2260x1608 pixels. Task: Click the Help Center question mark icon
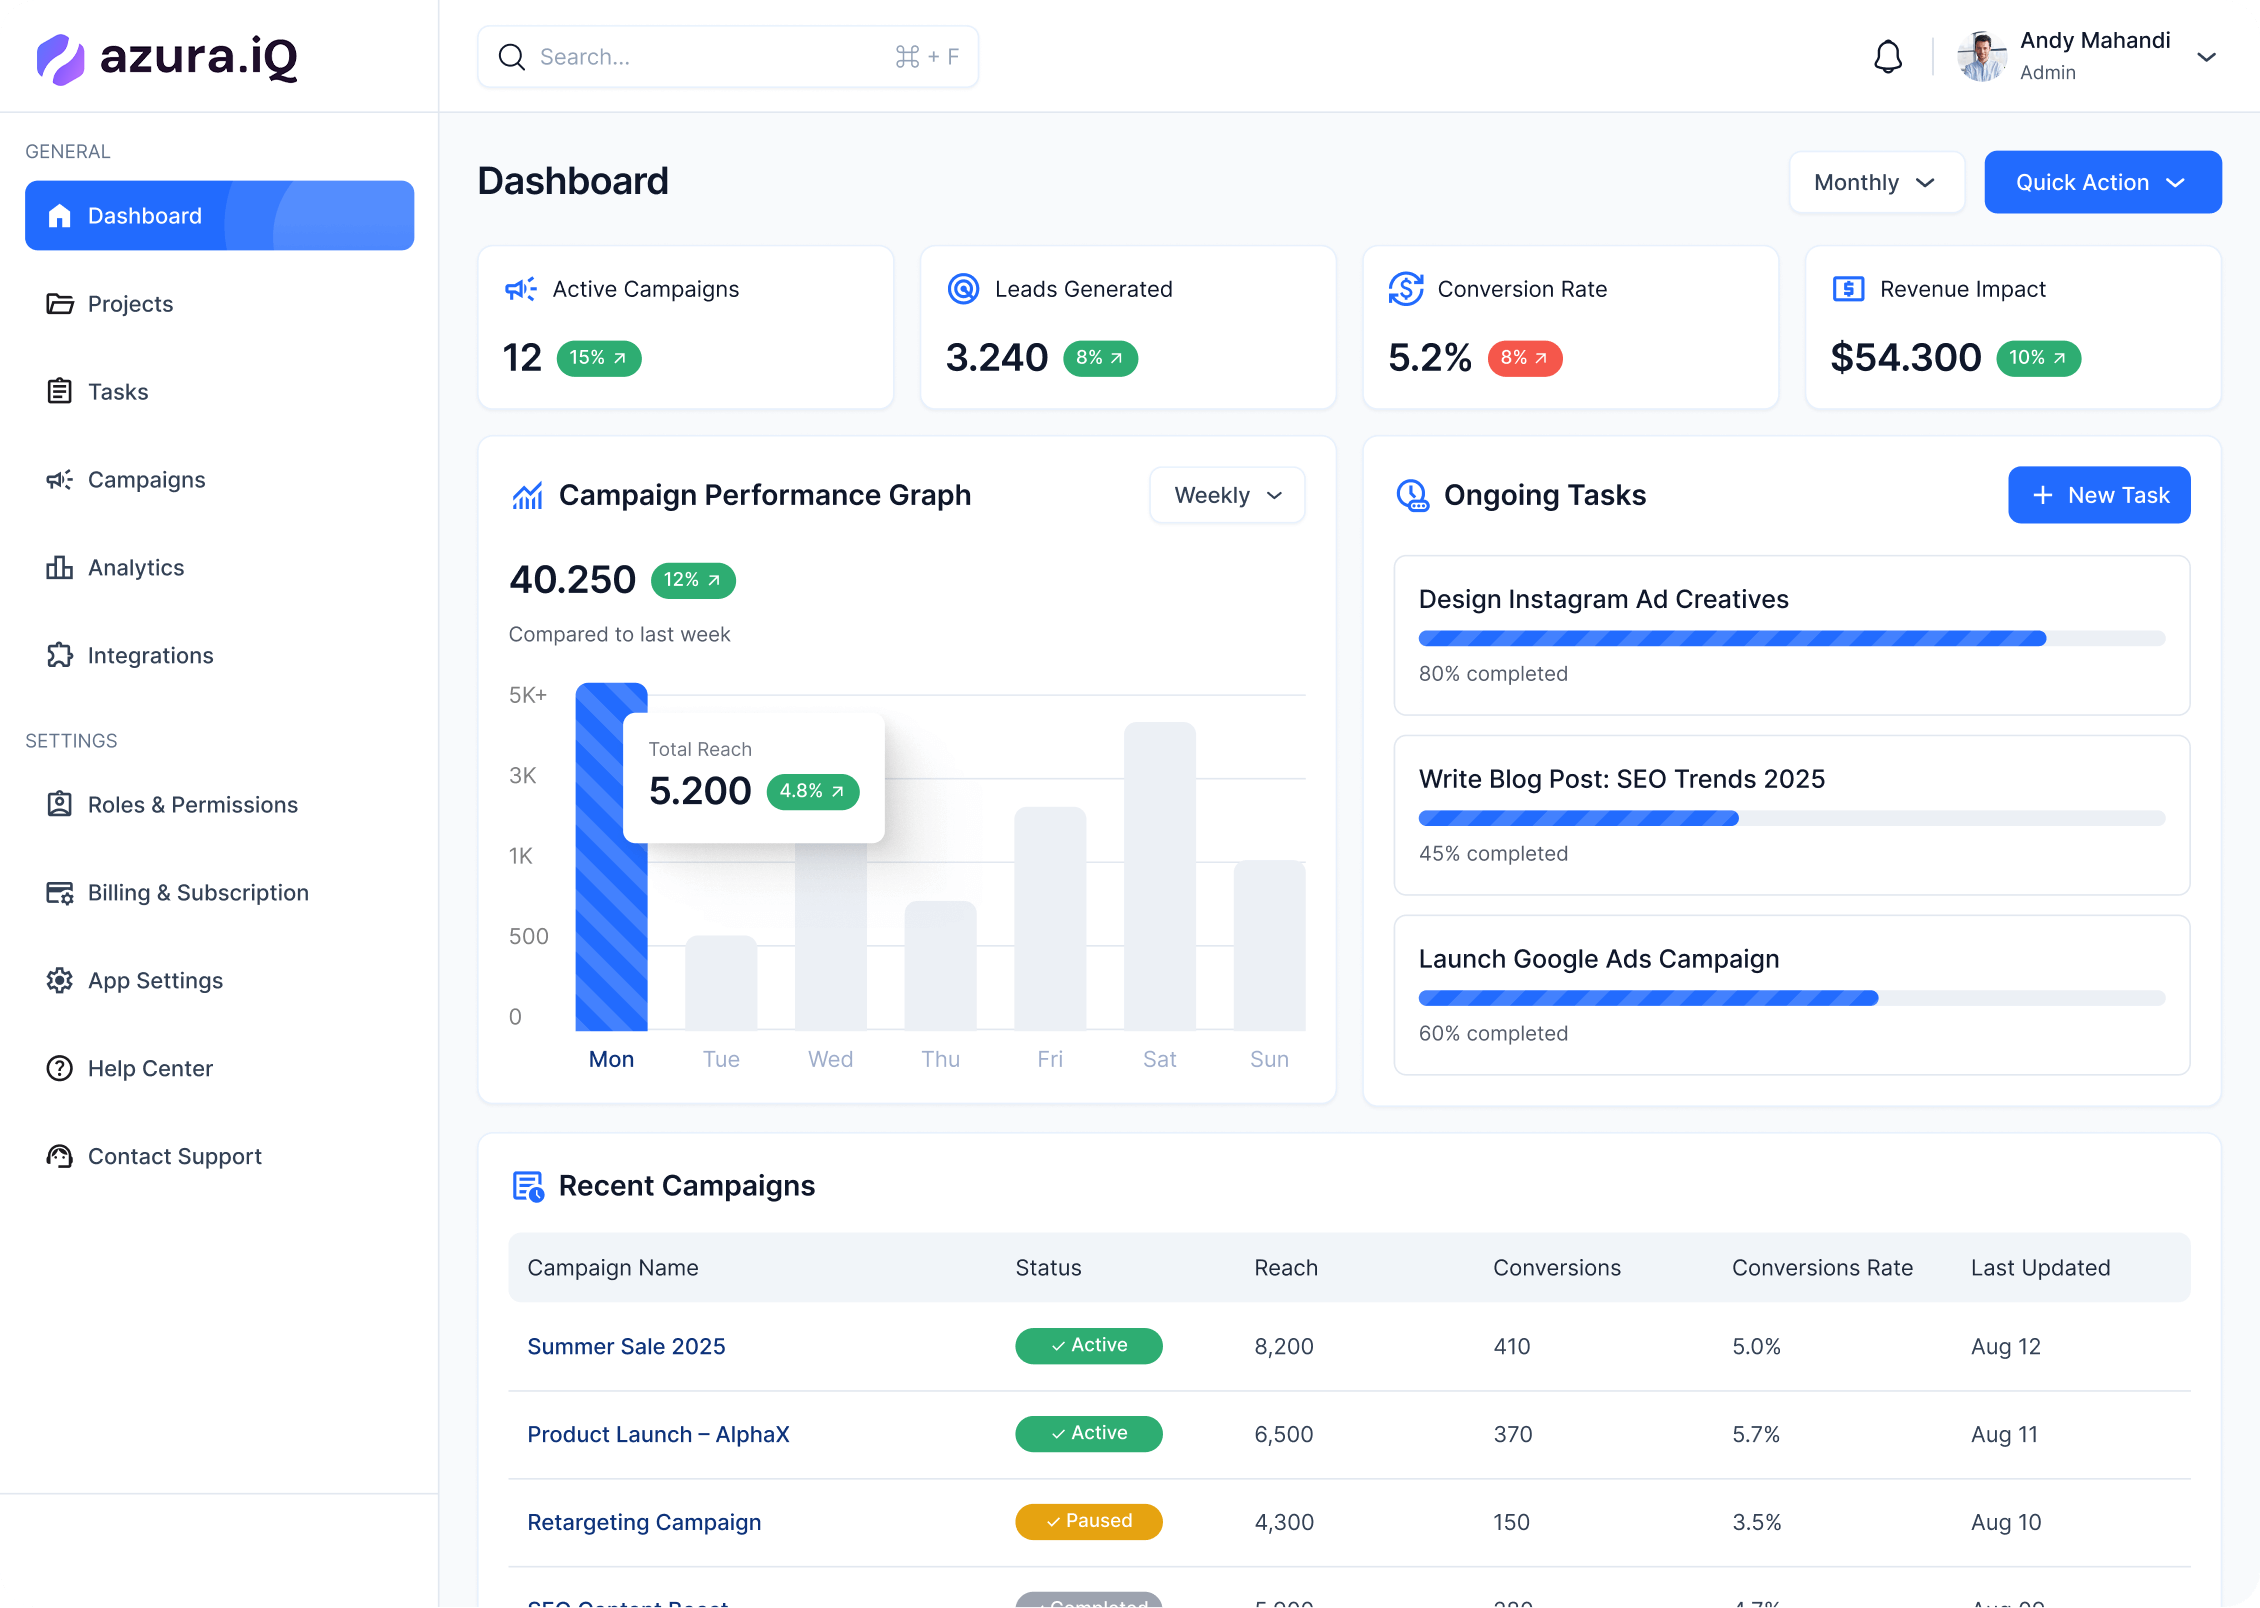coord(59,1069)
